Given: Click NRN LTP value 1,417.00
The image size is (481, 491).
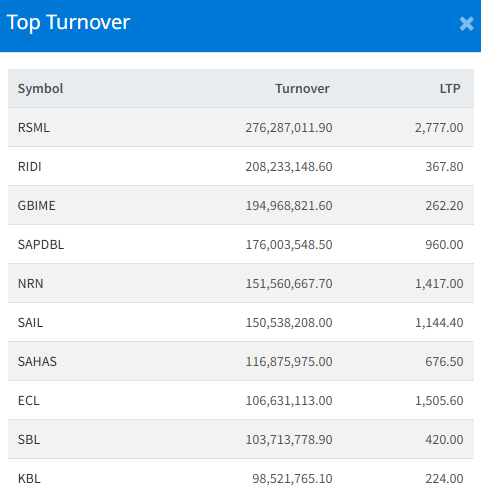Looking at the screenshot, I should click(439, 284).
